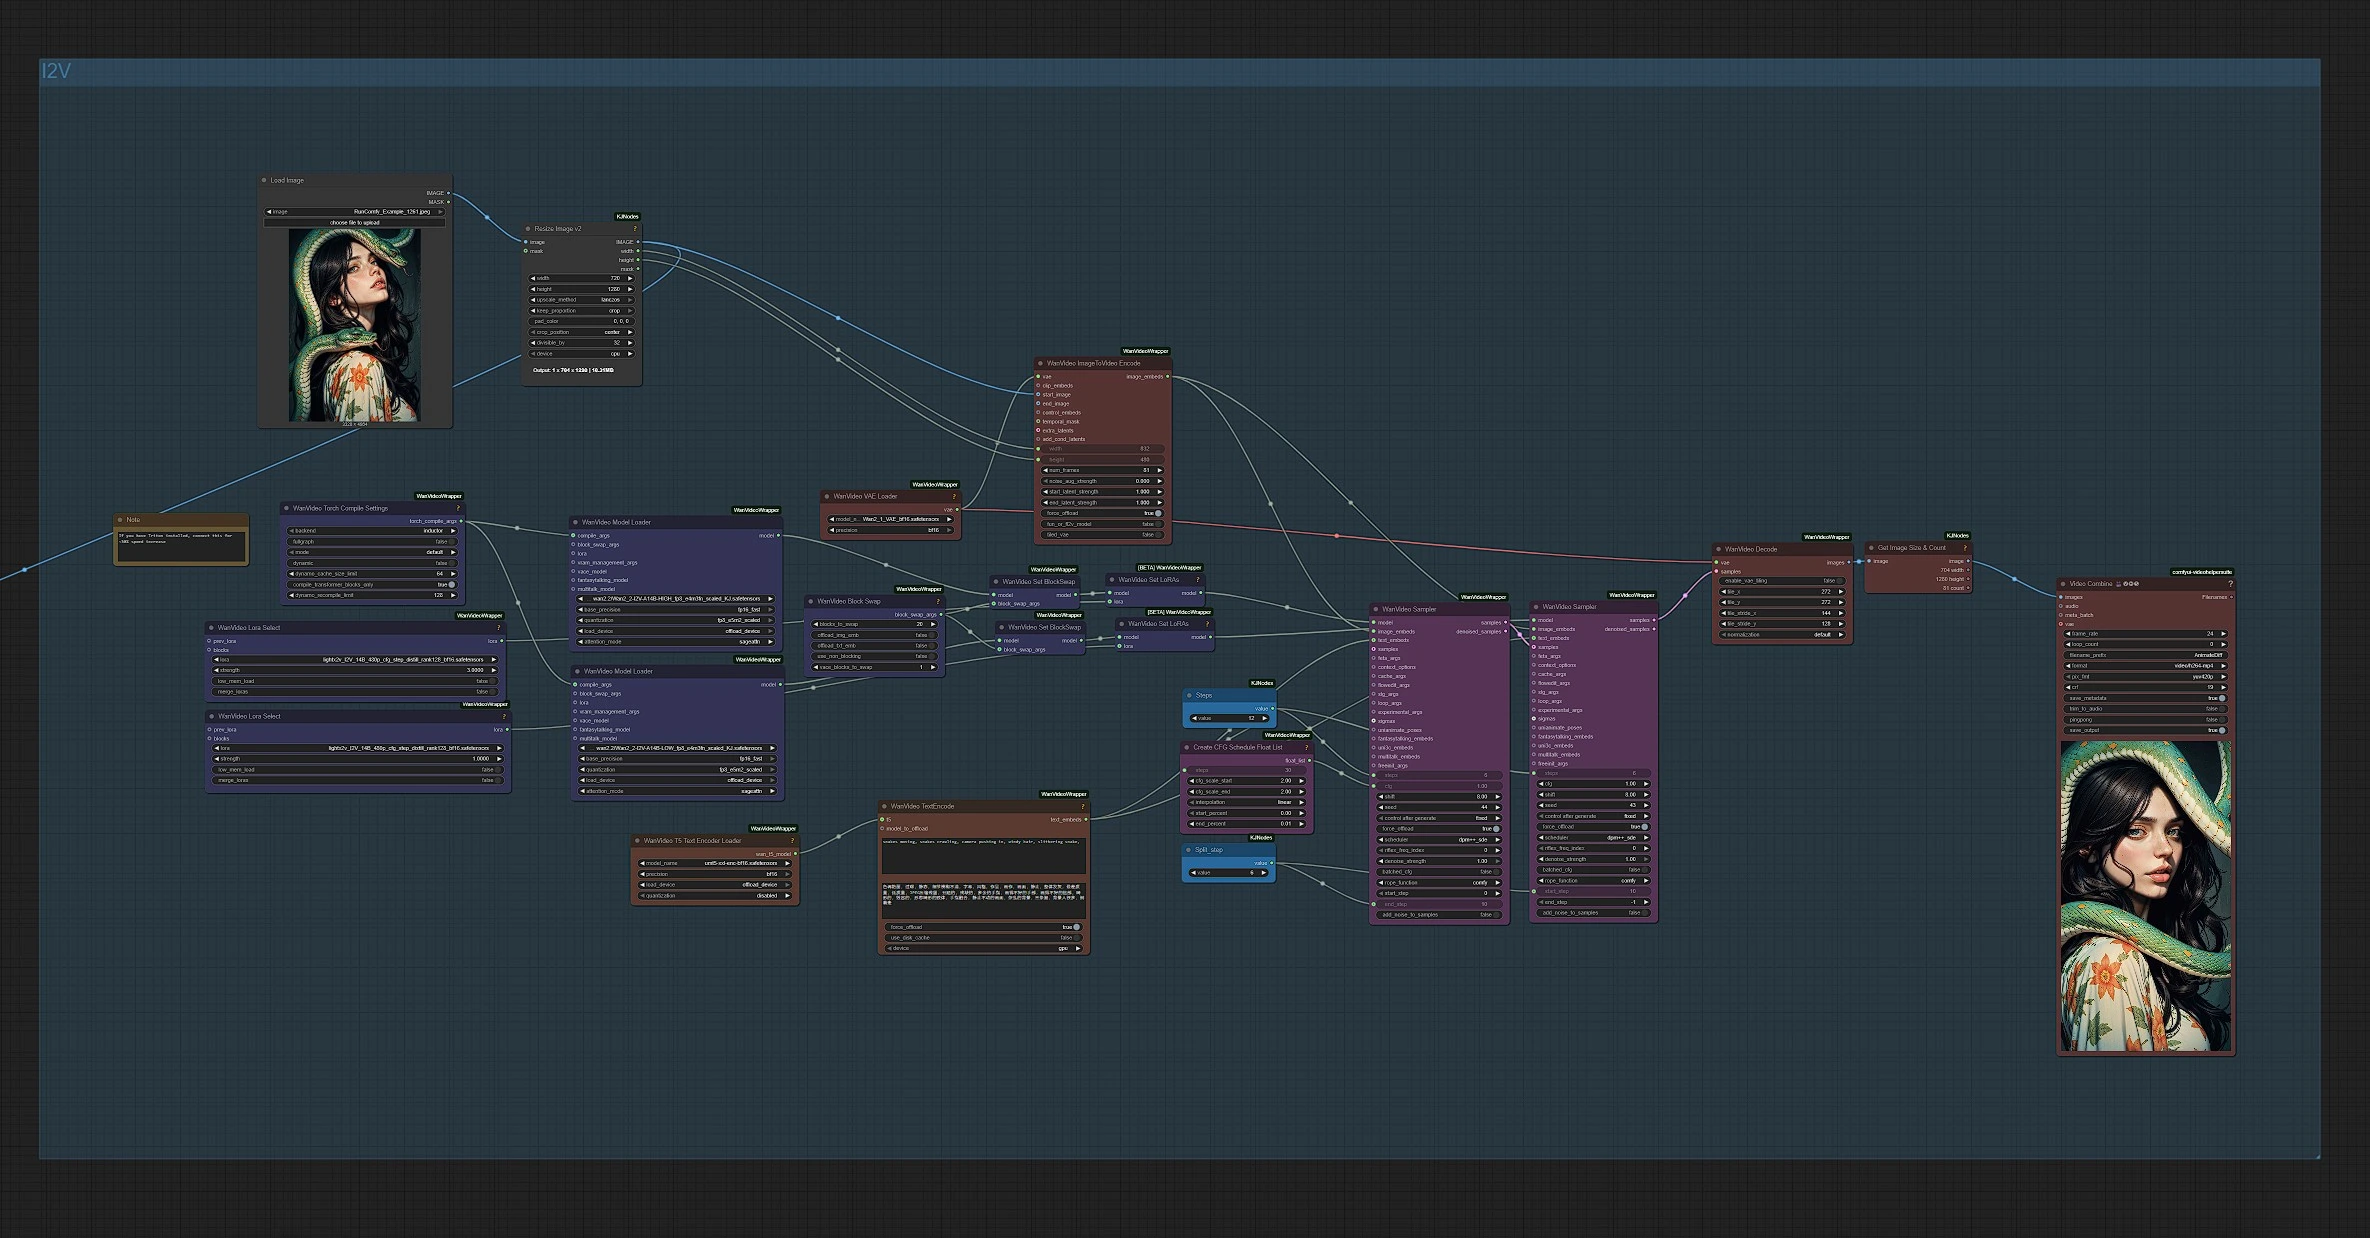Click the vae output socket on VAE Loader

(958, 510)
